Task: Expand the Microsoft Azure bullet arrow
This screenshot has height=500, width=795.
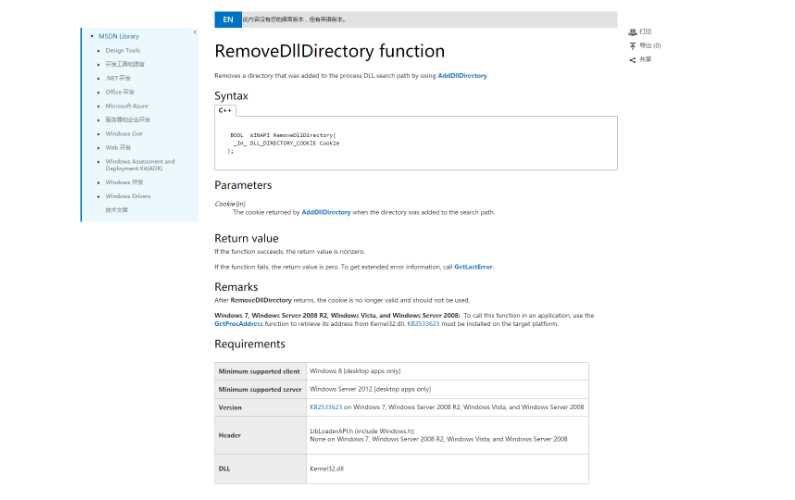Action: coord(99,105)
